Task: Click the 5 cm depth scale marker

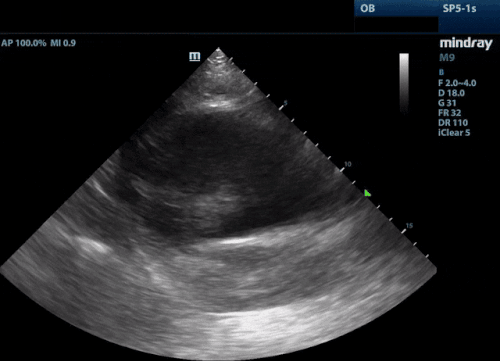Action: (x=285, y=103)
